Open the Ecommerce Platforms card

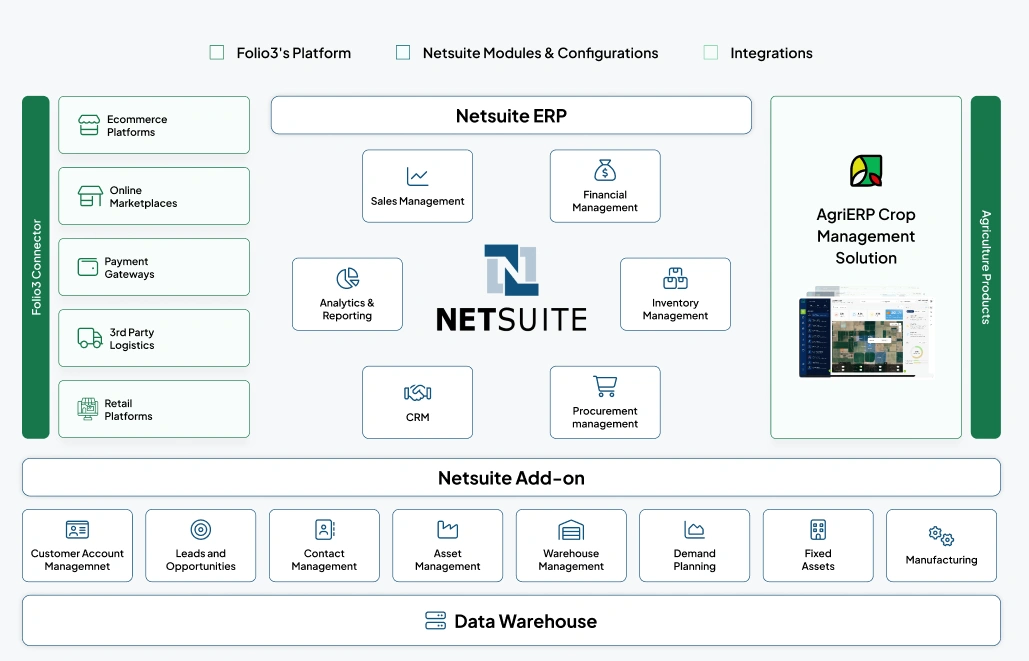154,125
